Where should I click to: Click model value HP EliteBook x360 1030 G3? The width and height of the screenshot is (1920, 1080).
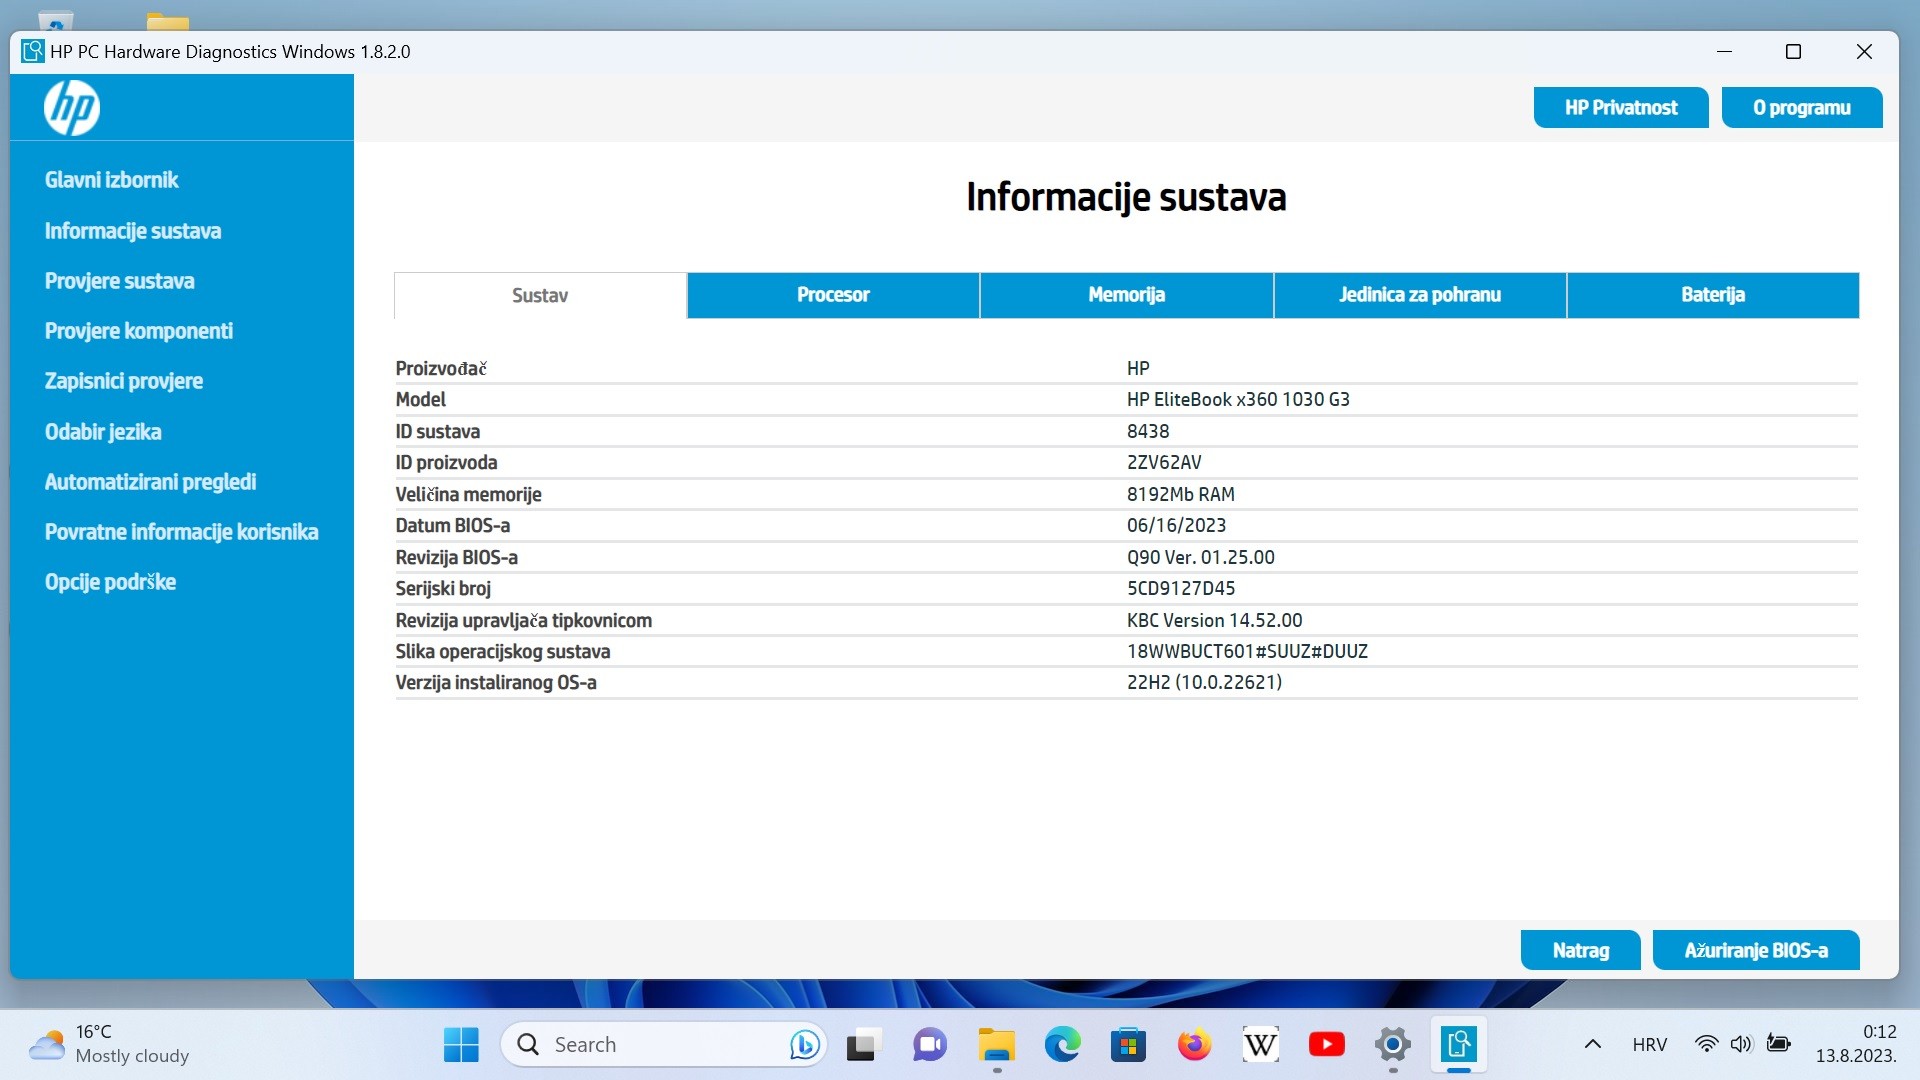1238,400
